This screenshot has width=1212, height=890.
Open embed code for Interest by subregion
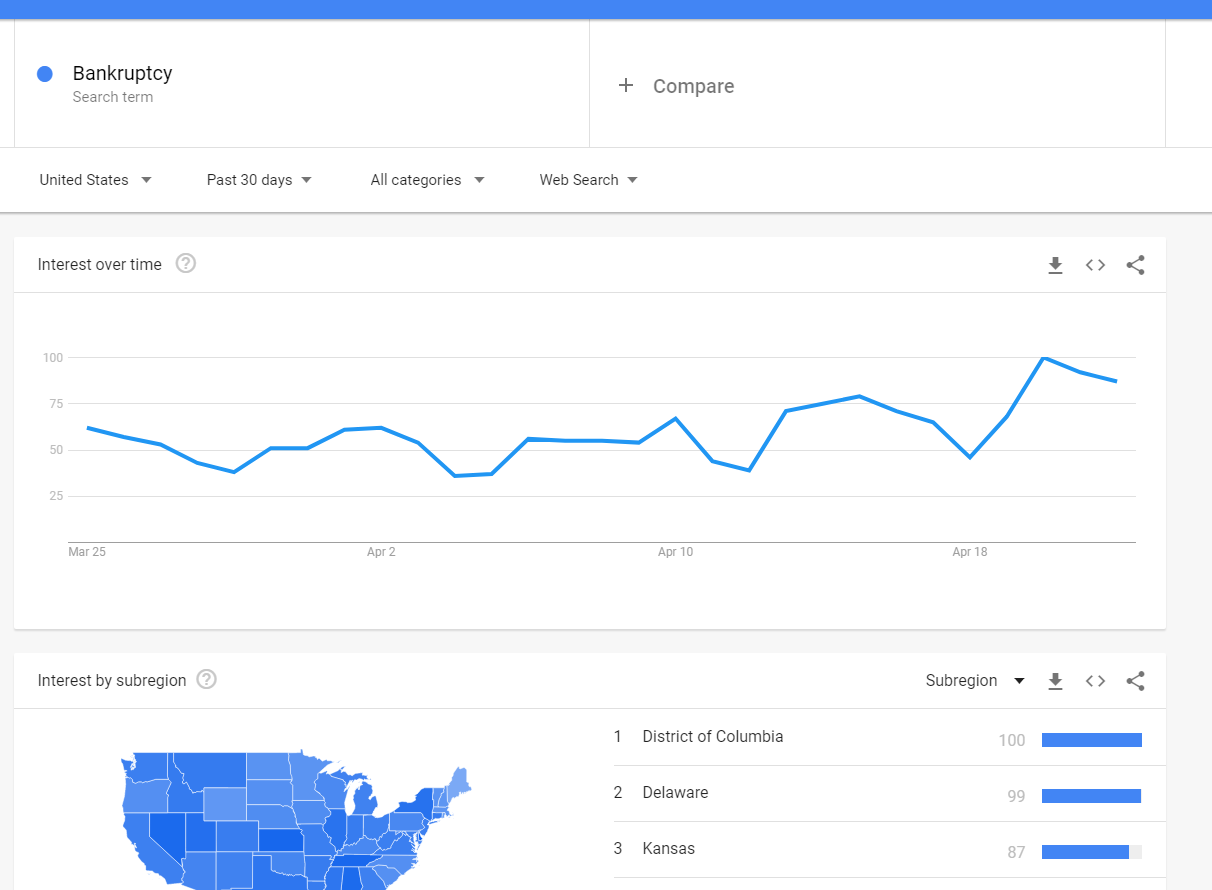1095,681
